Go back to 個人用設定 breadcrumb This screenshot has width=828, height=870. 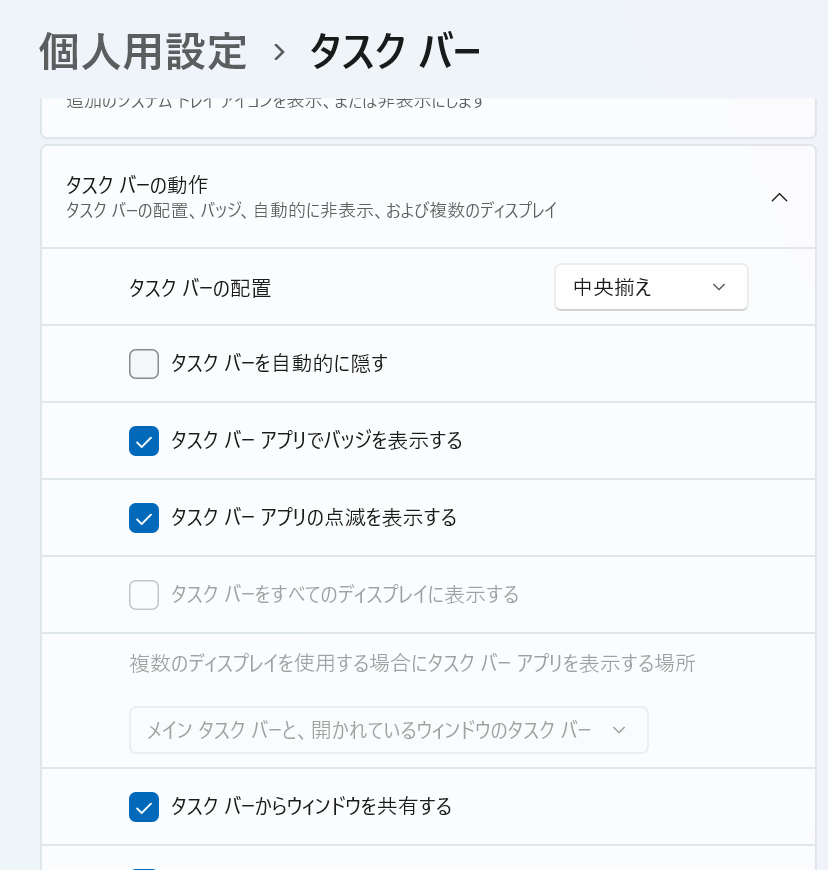[143, 52]
